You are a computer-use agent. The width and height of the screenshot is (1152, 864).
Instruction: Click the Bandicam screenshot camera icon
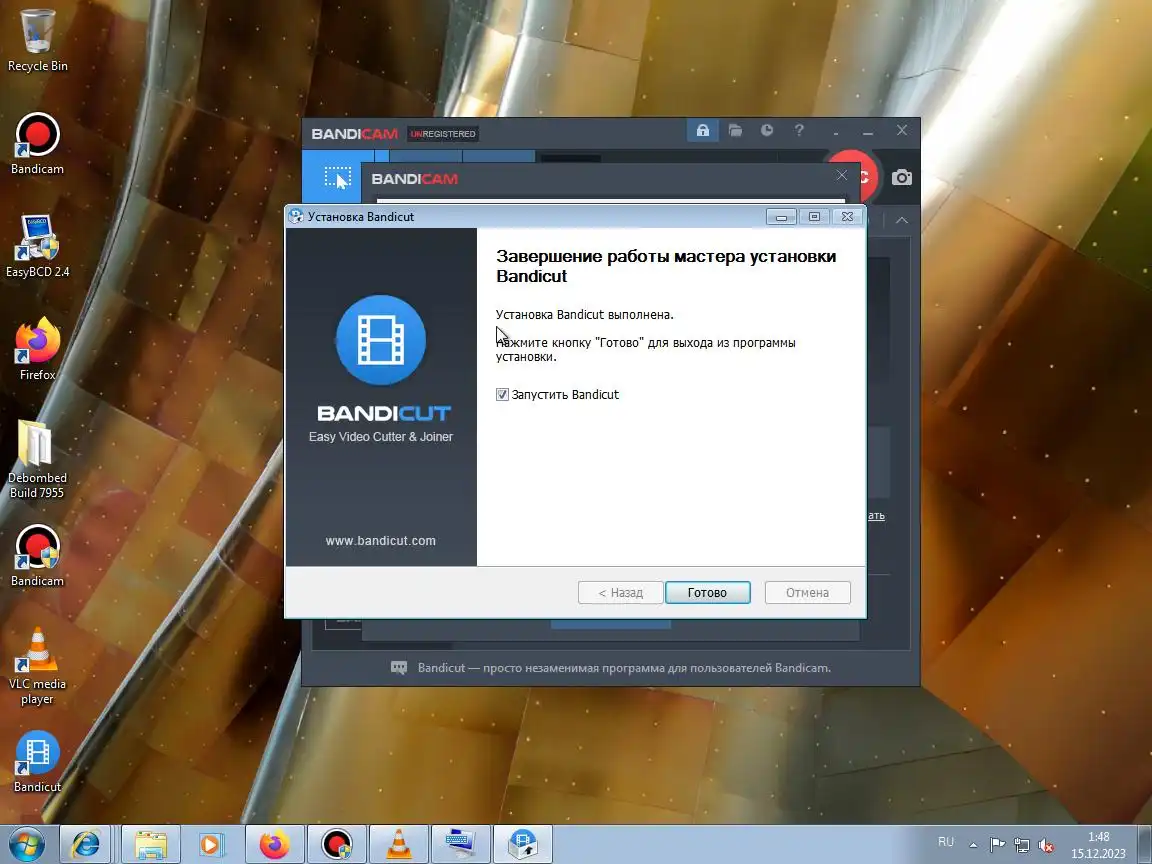point(901,177)
